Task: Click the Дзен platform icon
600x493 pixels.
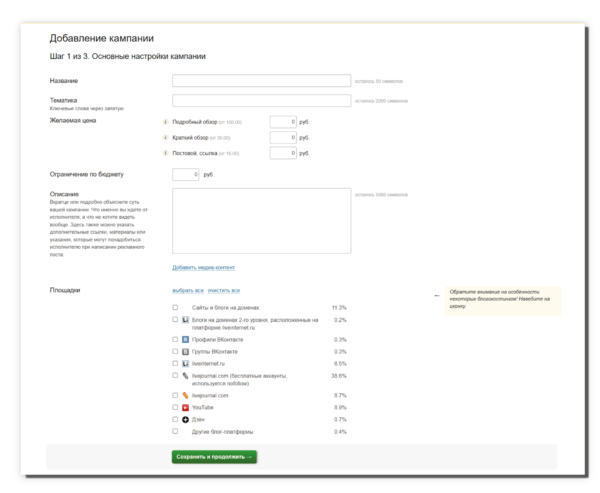Action: click(x=185, y=420)
